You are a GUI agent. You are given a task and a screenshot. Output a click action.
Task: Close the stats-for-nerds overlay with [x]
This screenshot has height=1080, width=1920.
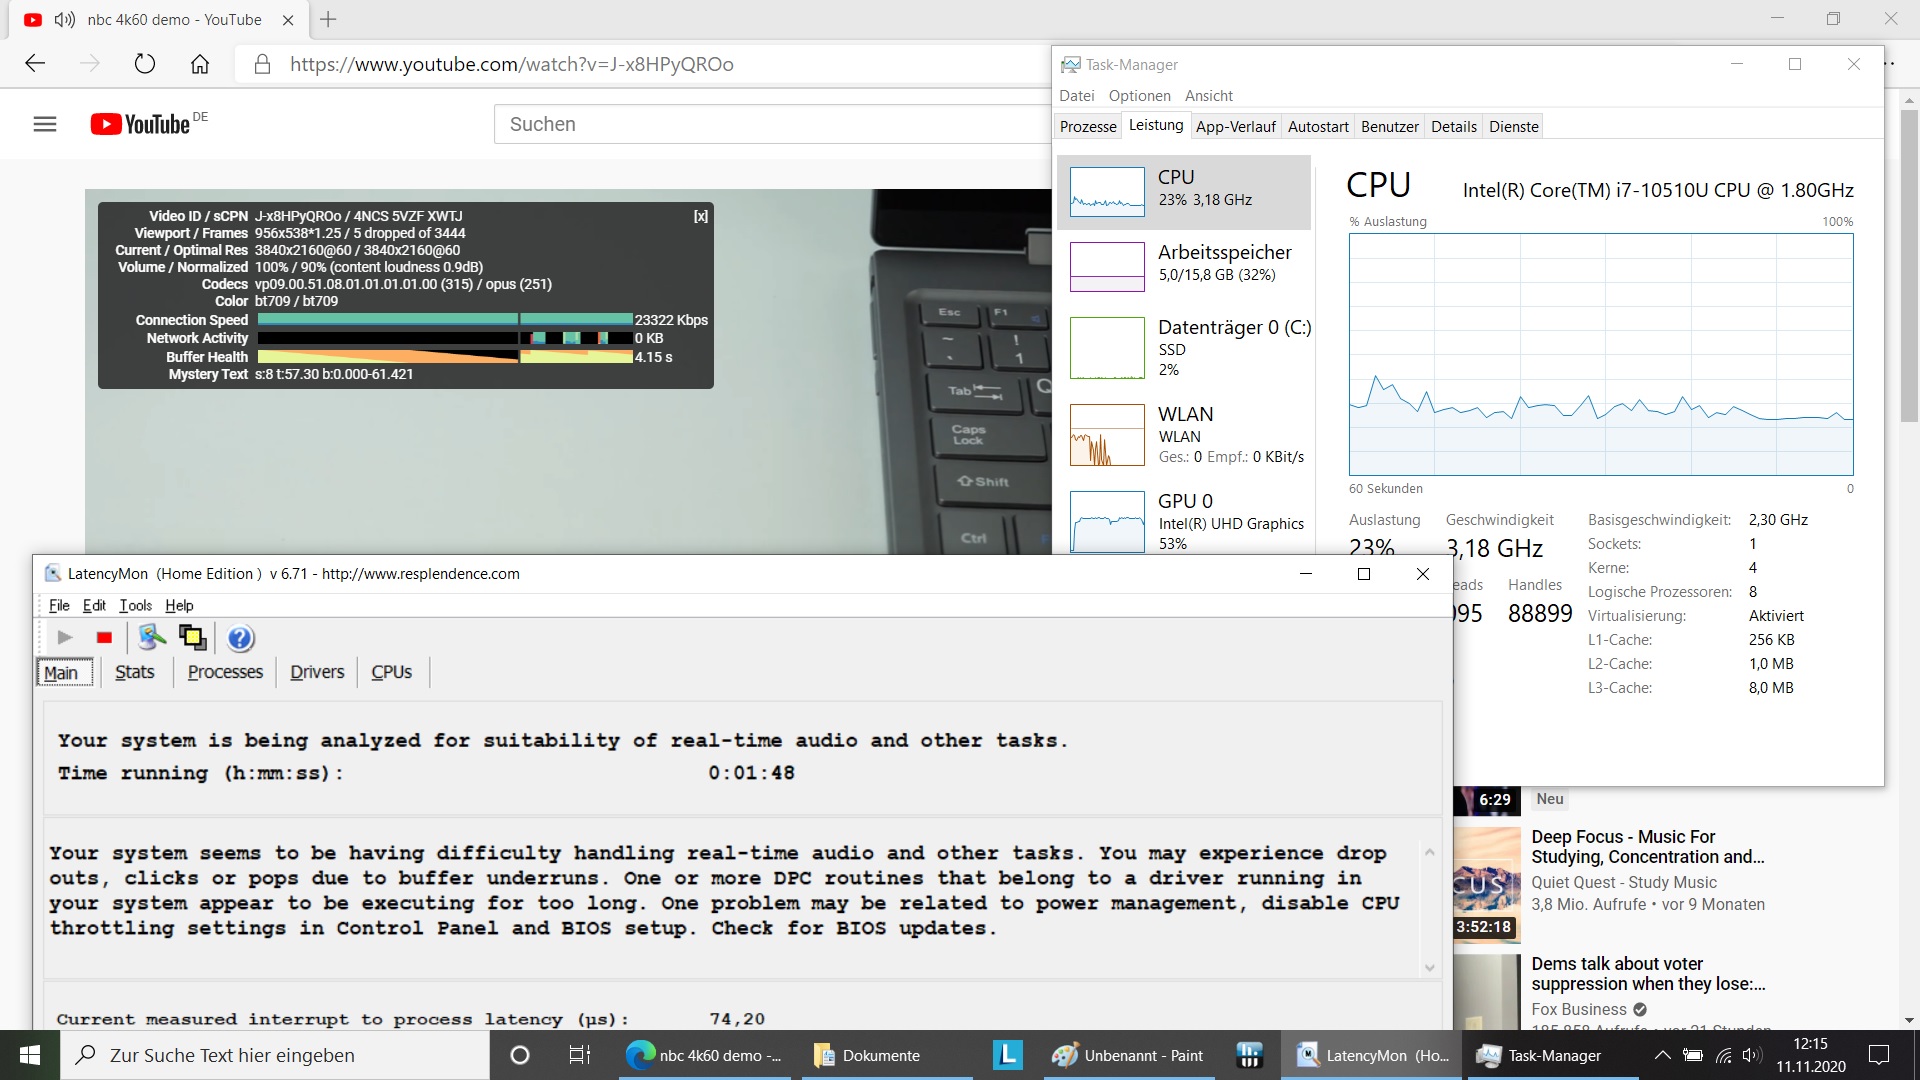pos(700,216)
